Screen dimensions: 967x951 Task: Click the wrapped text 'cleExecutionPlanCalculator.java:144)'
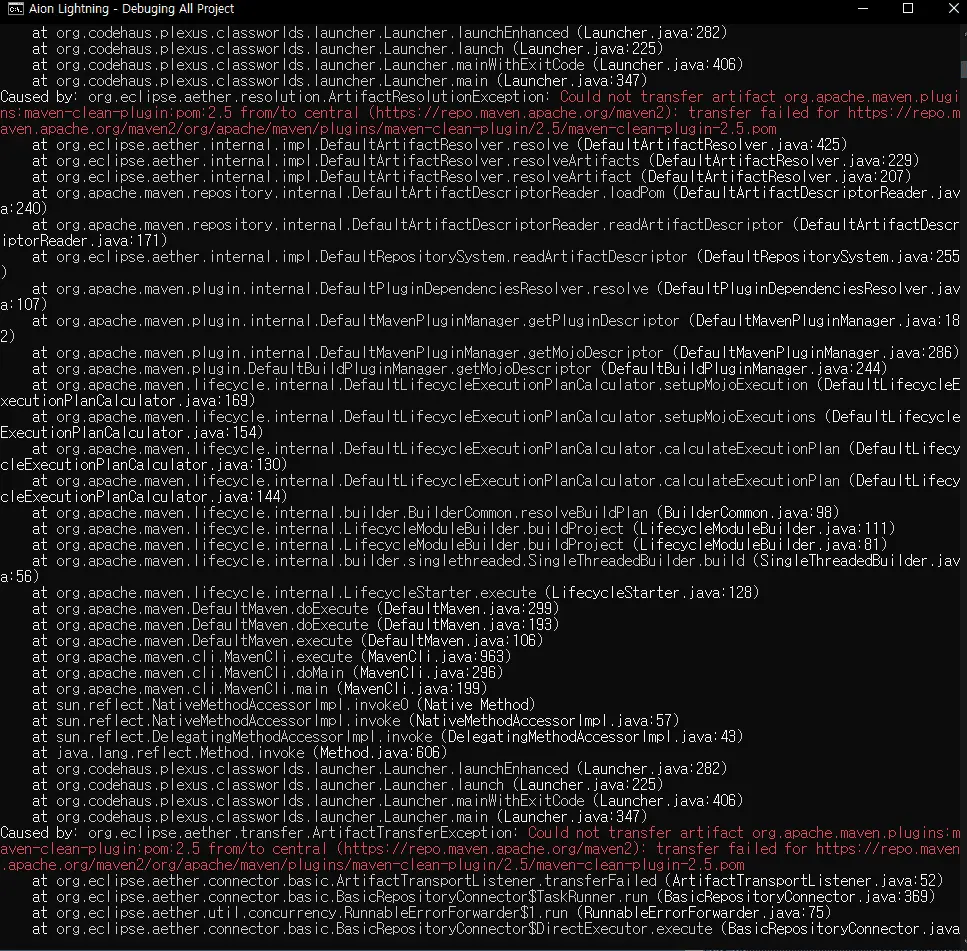pos(144,497)
